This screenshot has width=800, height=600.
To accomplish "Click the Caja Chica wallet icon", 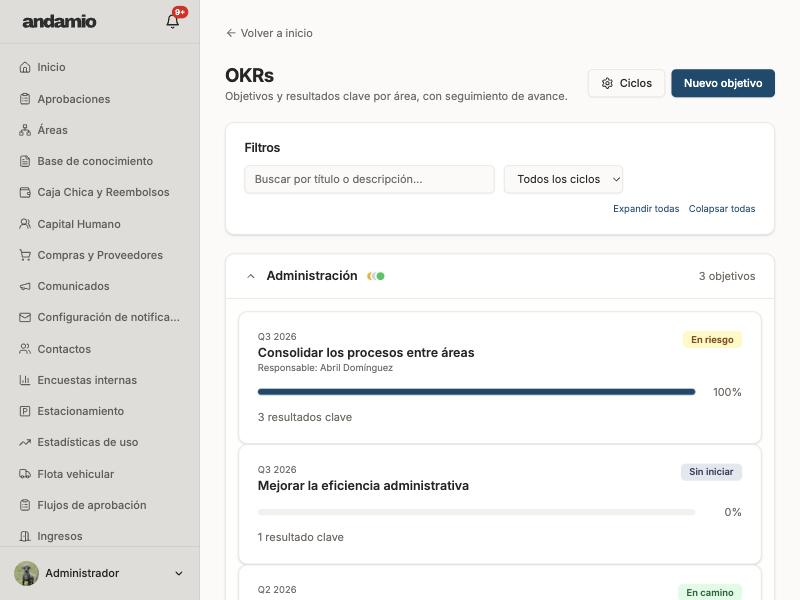I will pos(25,192).
